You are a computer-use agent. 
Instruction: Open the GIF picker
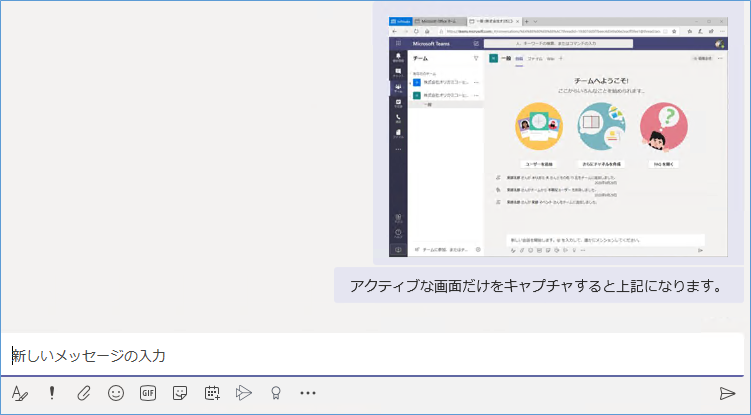click(148, 393)
